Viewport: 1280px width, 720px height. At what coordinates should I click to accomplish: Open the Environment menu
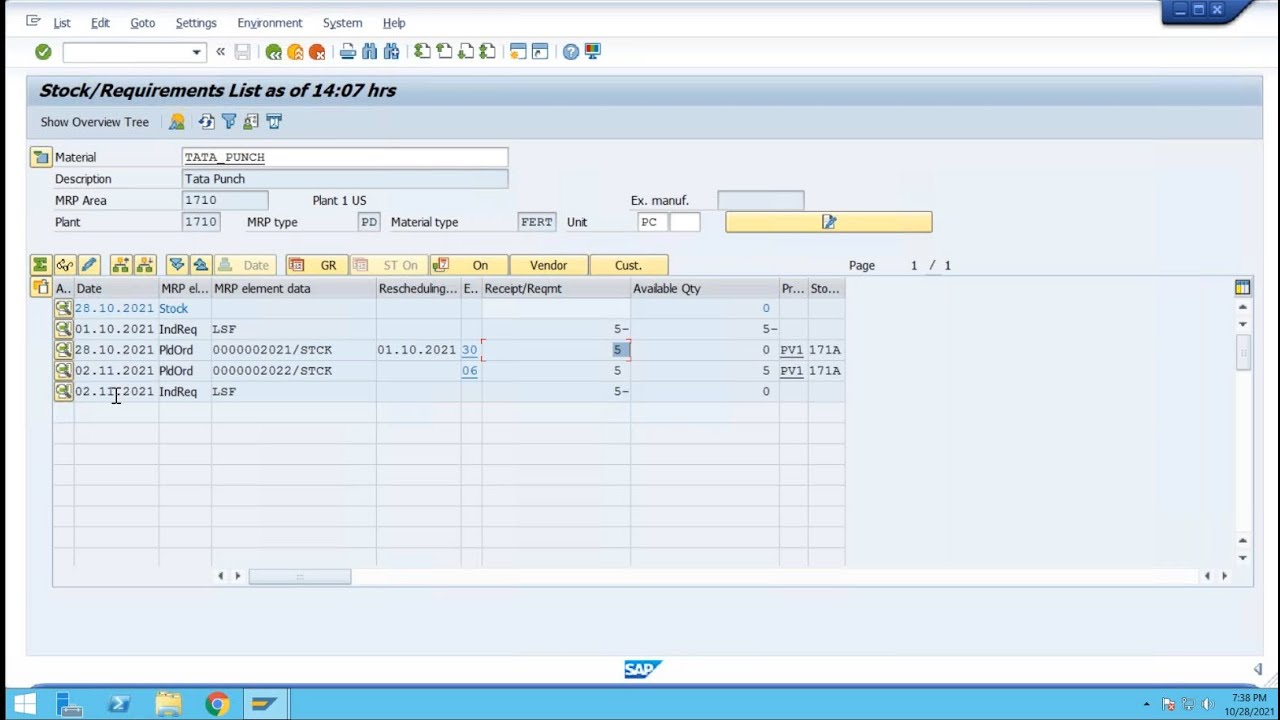270,23
